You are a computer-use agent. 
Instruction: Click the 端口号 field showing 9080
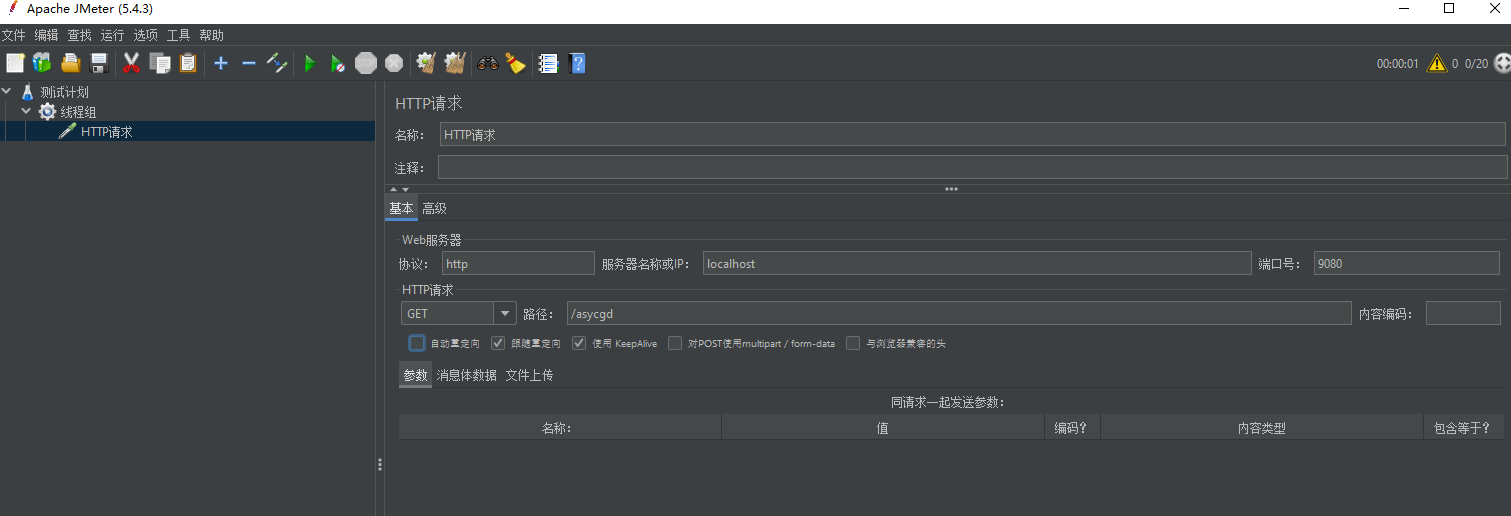pos(1407,263)
